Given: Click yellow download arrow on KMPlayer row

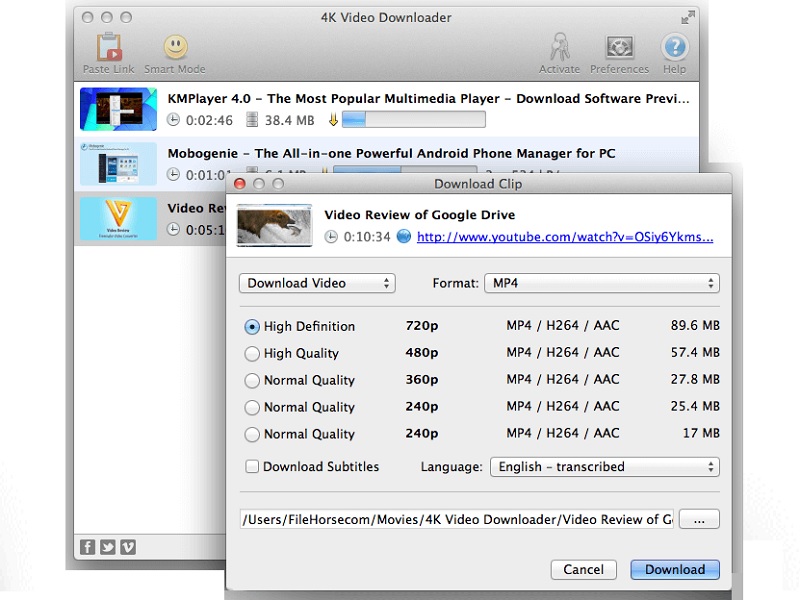Looking at the screenshot, I should pyautogui.click(x=333, y=120).
